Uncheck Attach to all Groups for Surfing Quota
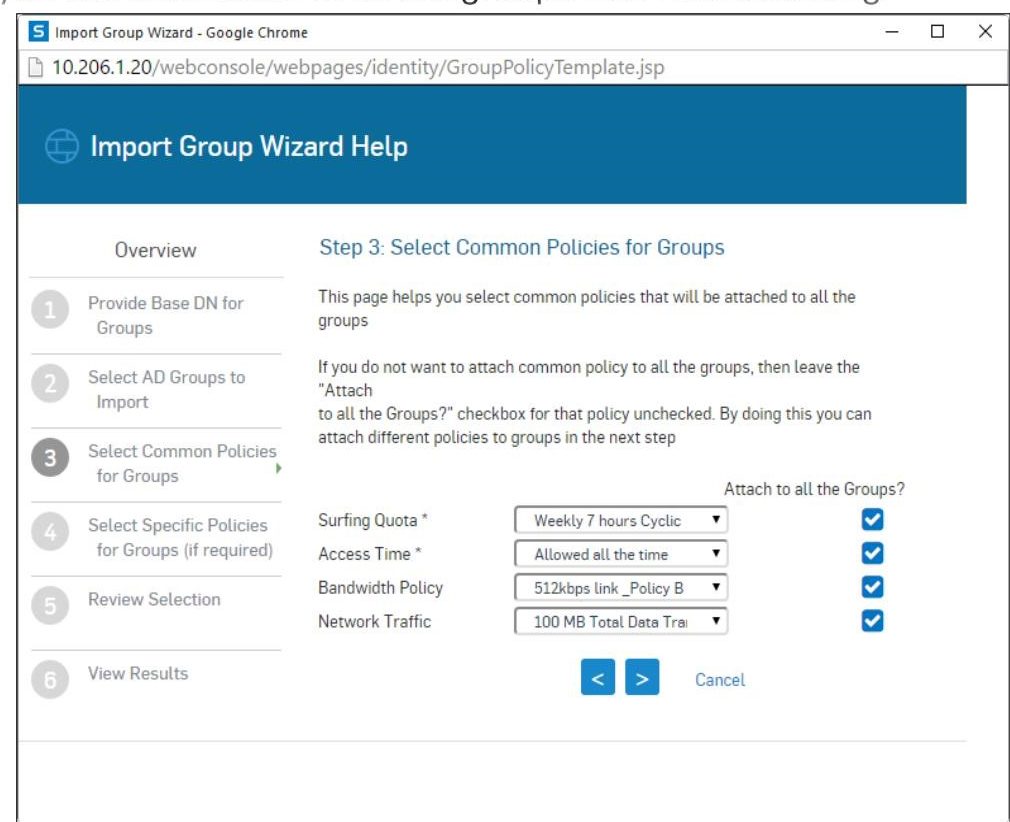 point(872,520)
